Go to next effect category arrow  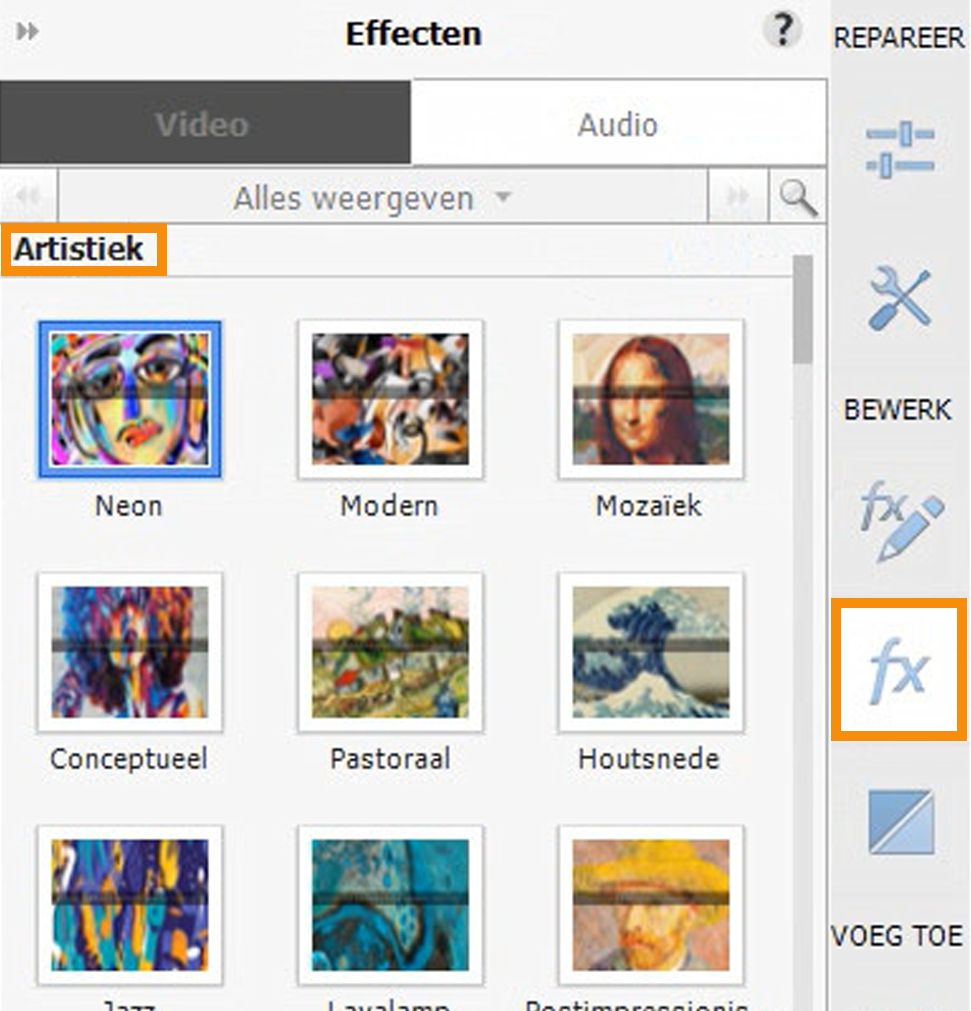(738, 196)
